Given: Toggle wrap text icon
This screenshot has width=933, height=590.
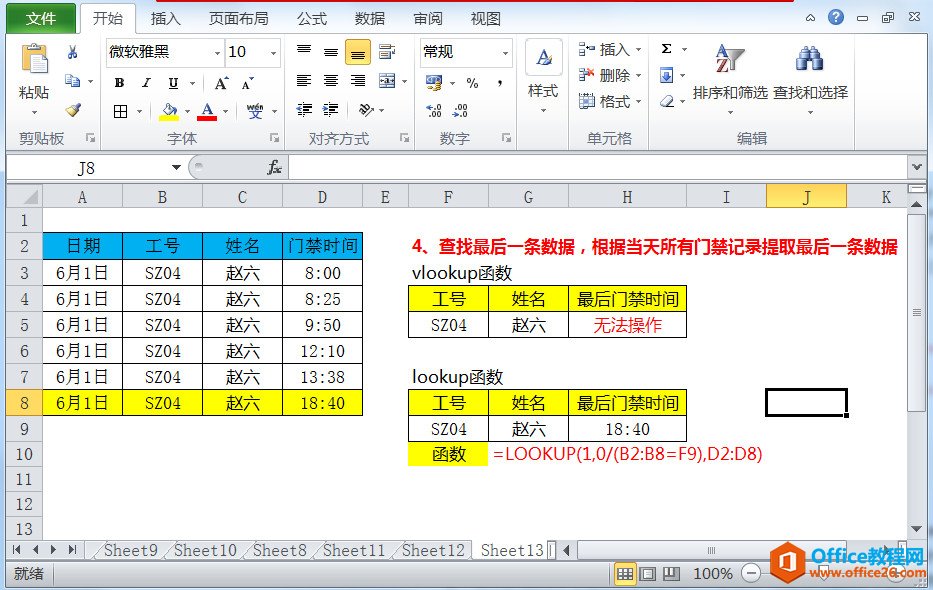Looking at the screenshot, I should [387, 51].
